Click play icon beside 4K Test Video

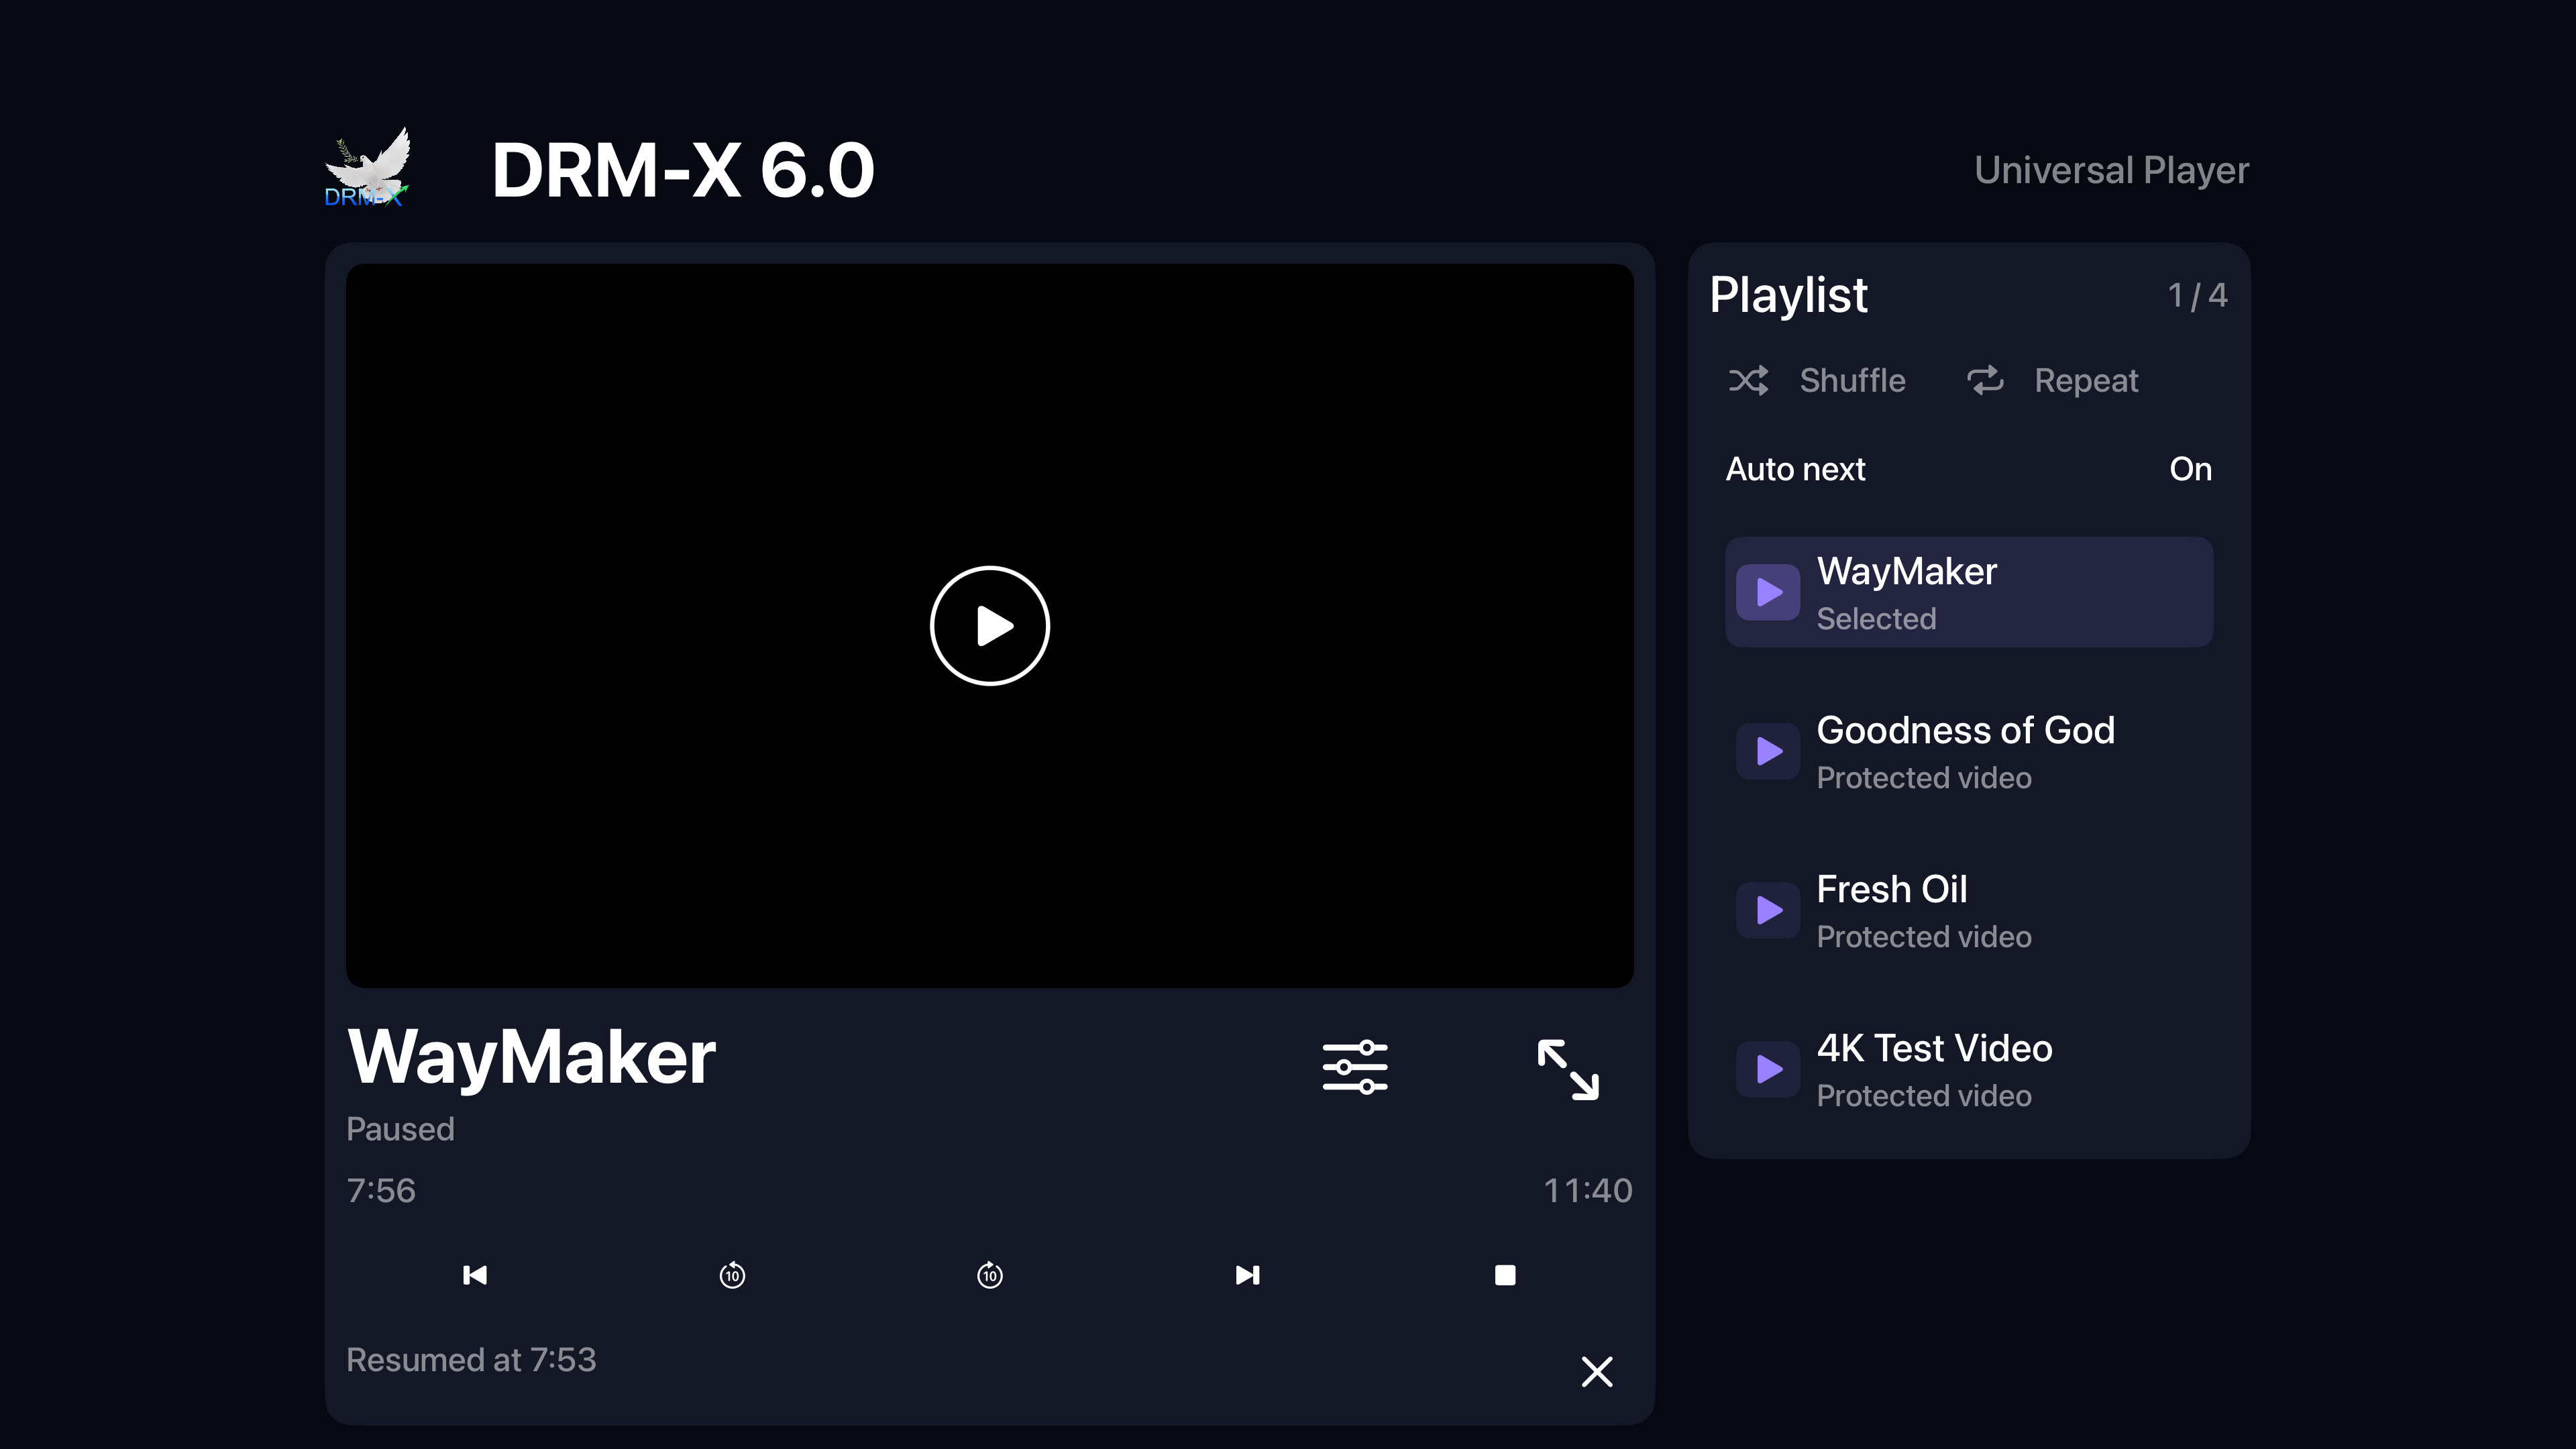(x=1769, y=1069)
